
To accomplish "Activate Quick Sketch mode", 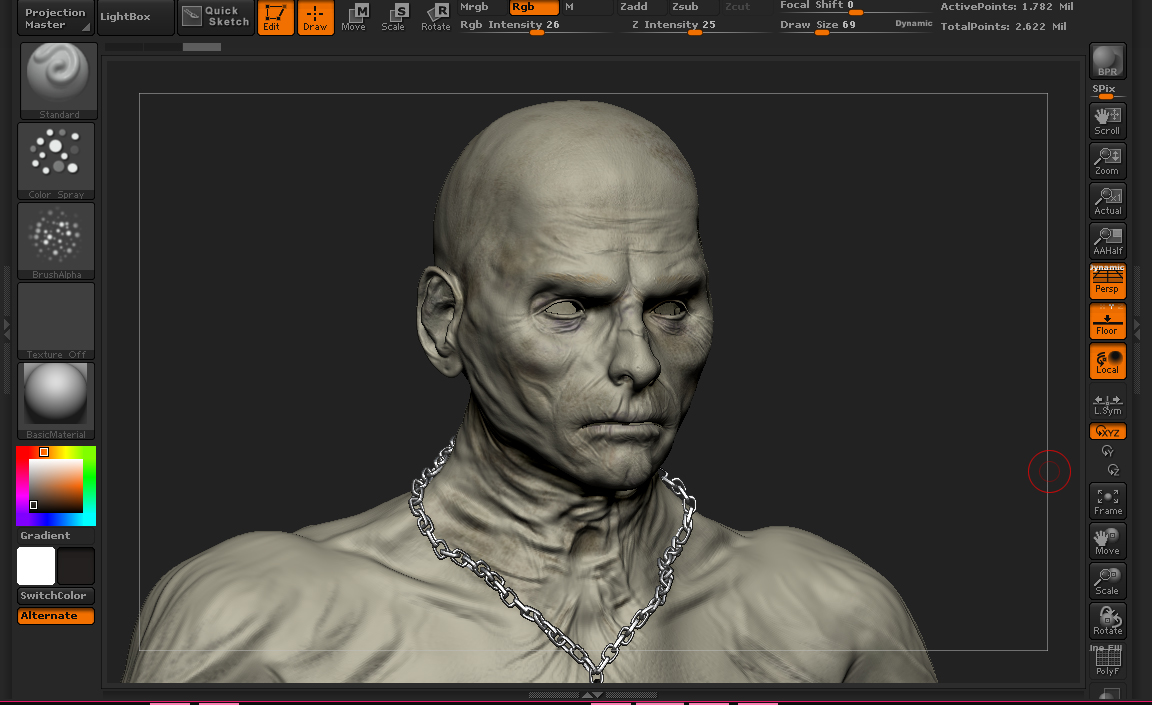I will [216, 17].
